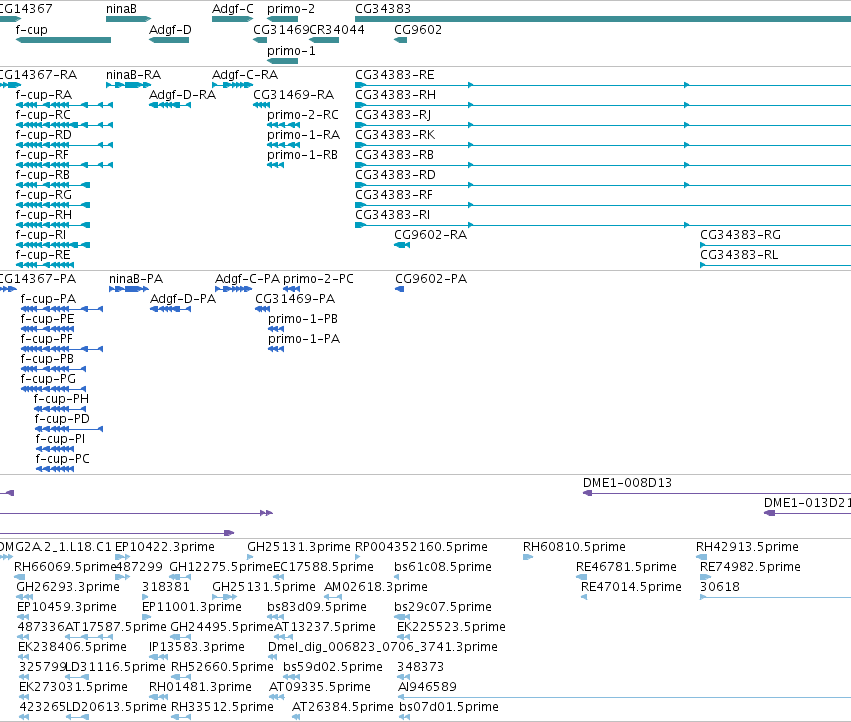Open the primo-2-PC protein
851x722 pixels.
[x=291, y=289]
